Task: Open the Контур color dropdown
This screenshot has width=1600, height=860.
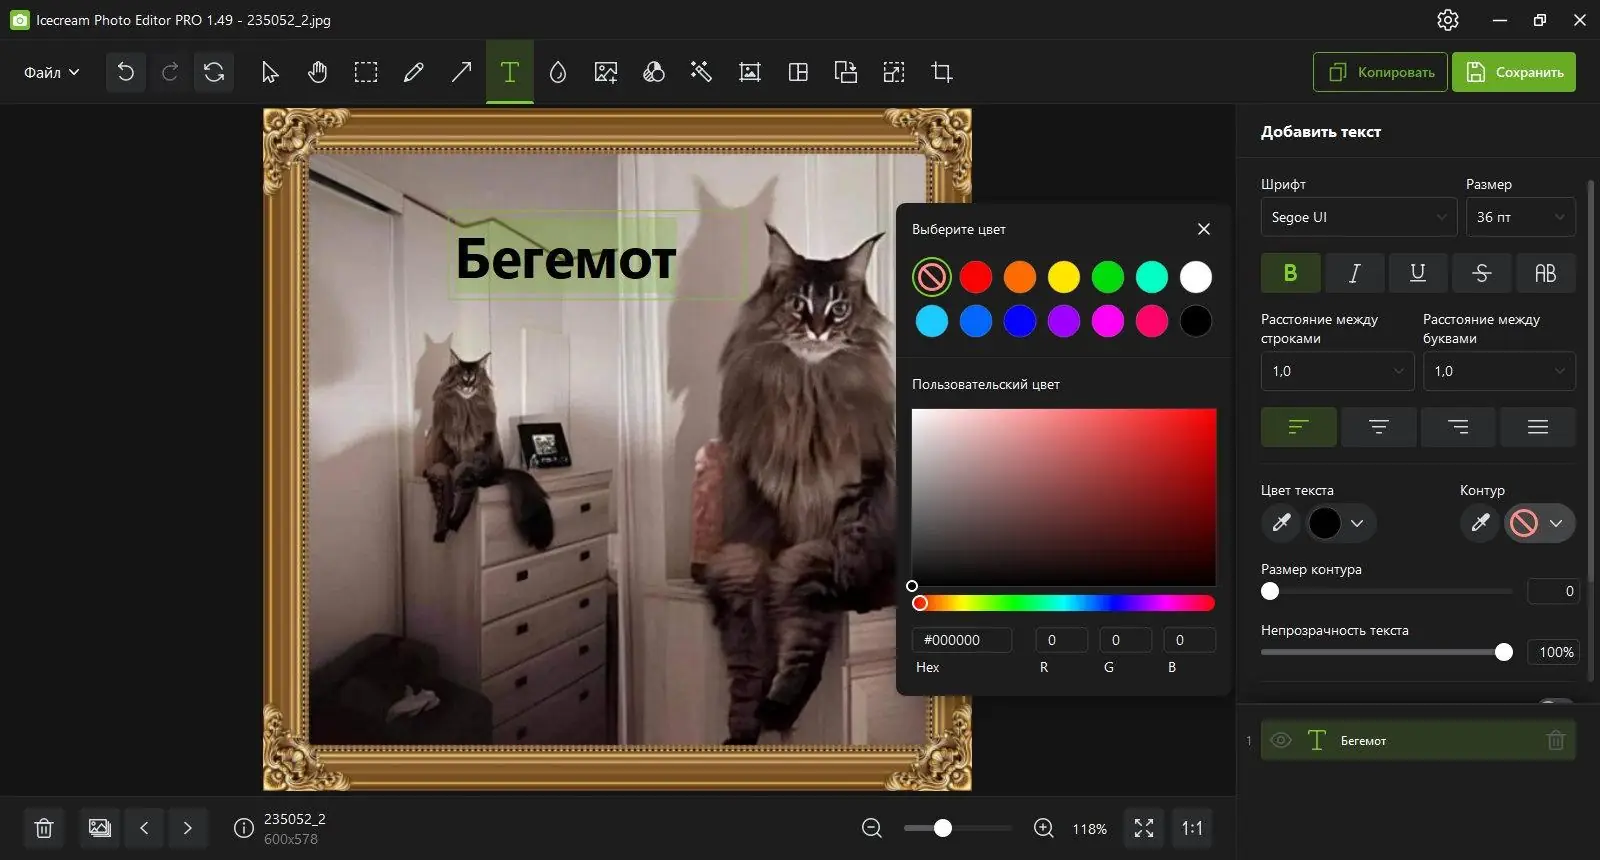Action: click(1539, 522)
